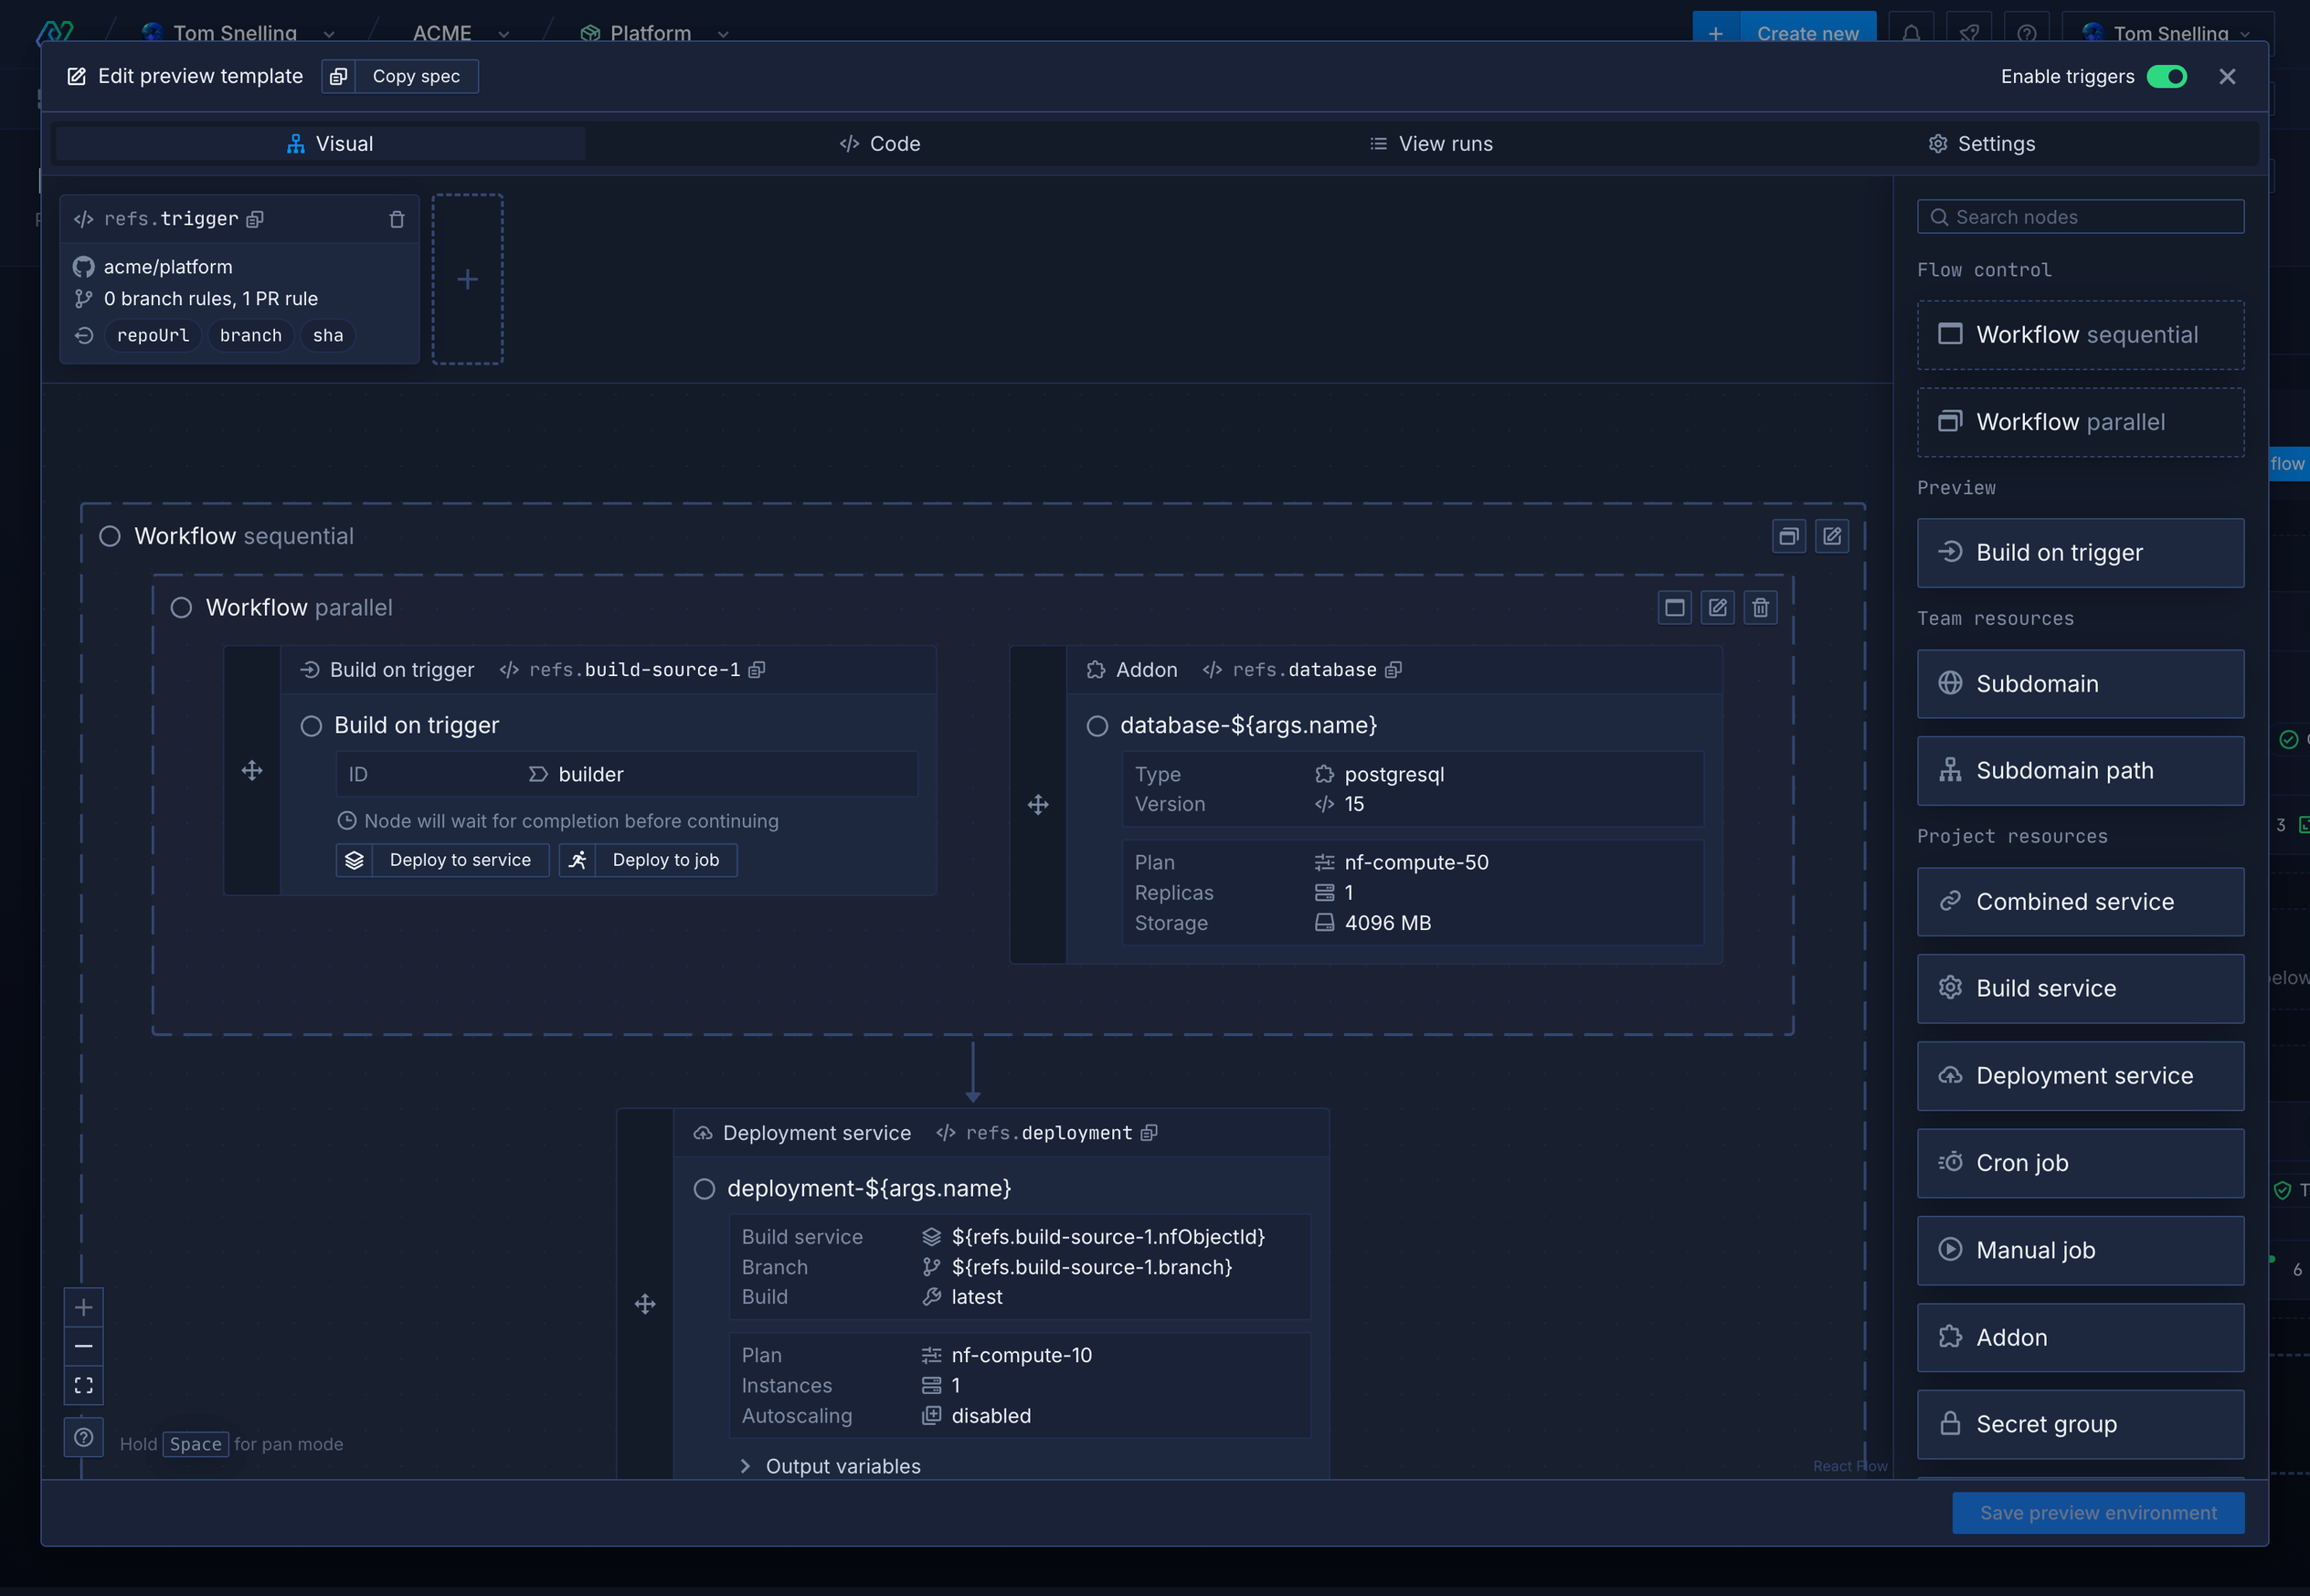Image resolution: width=2310 pixels, height=1596 pixels.
Task: Select the Workflow parallel radio circle
Action: tap(181, 608)
